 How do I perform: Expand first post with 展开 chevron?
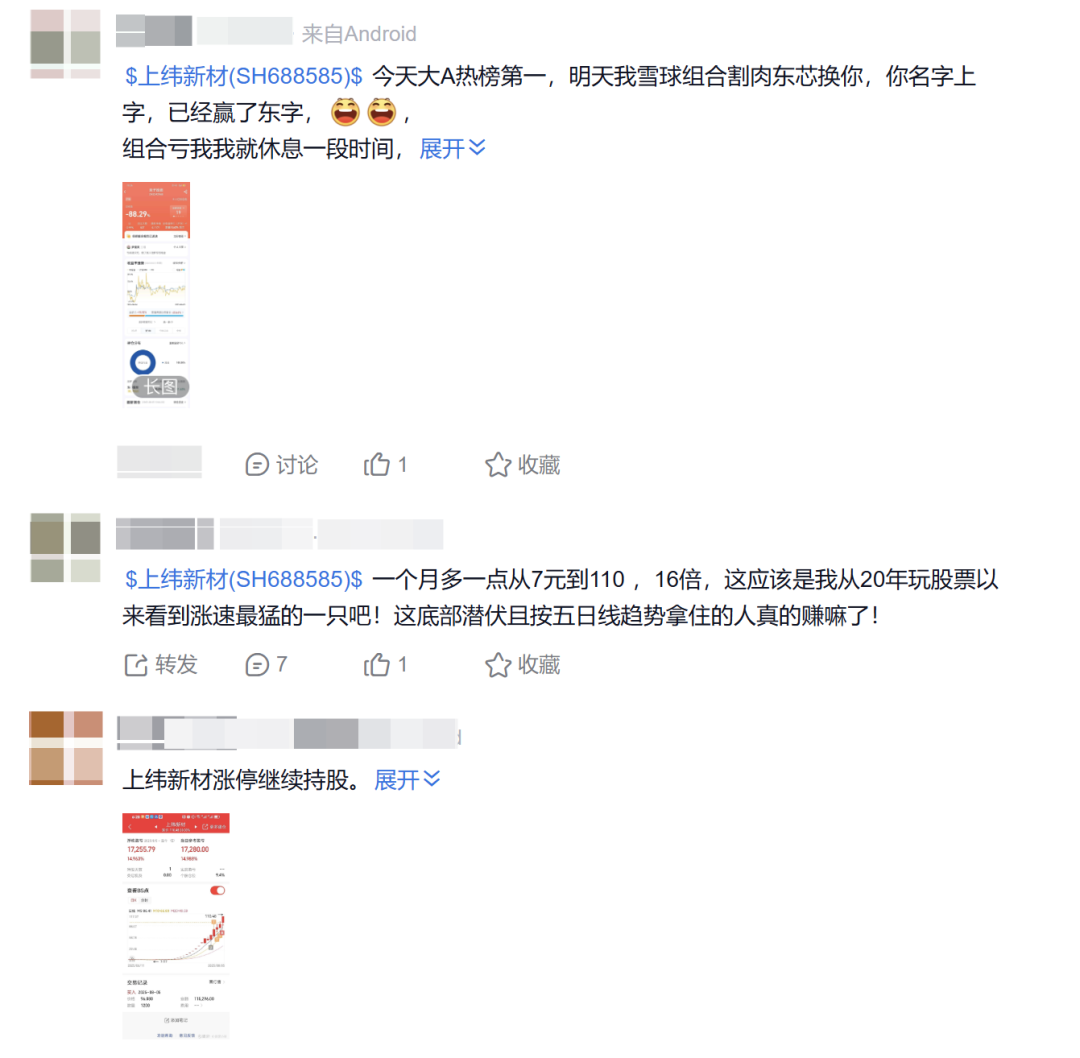[x=453, y=148]
